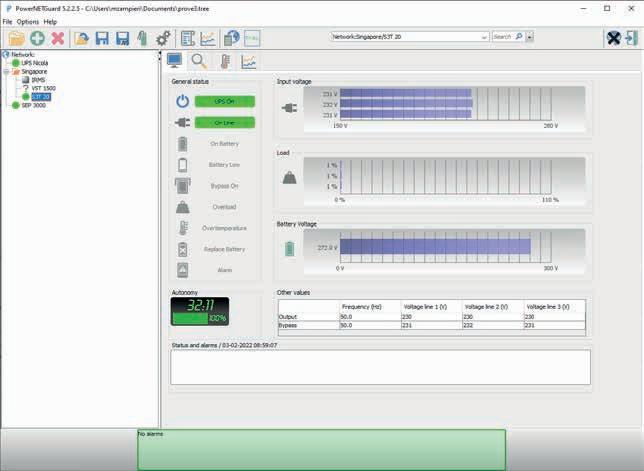Click the weight icon in Load panel
Viewport: 644px width, 471px height.
coord(290,178)
